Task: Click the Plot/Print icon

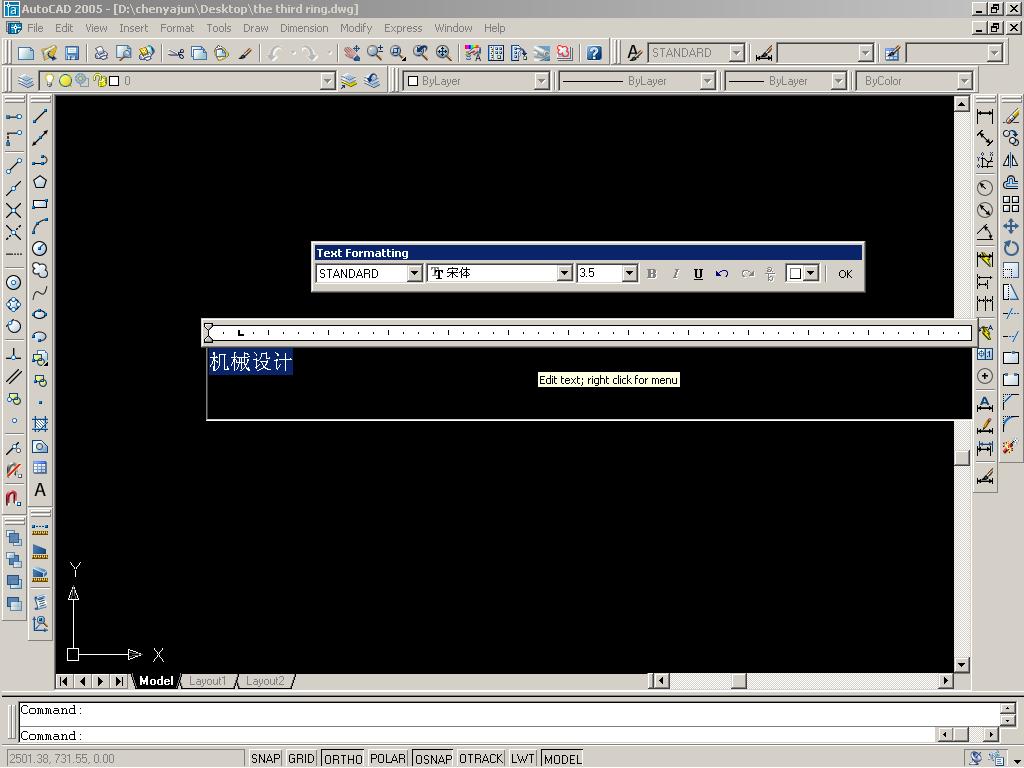Action: pyautogui.click(x=101, y=53)
